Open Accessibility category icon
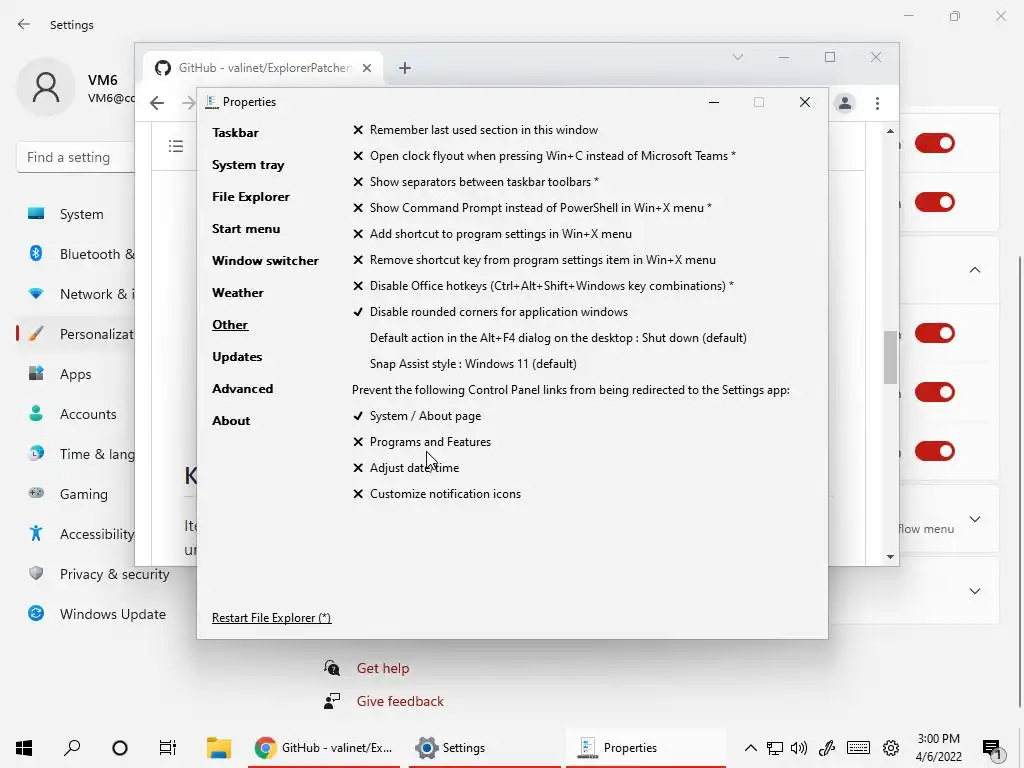Image resolution: width=1024 pixels, height=768 pixels. pos(36,534)
